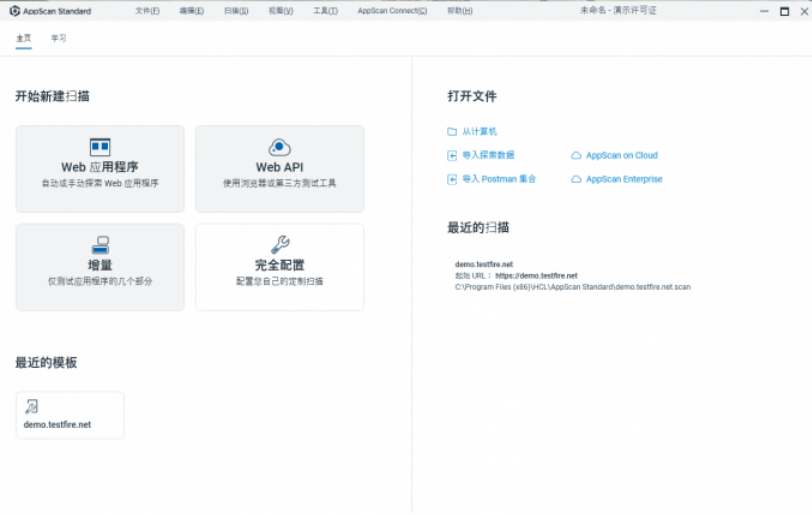This screenshot has height=515, width=812.
Task: Start a Web 应用程序 scan card
Action: coord(100,169)
